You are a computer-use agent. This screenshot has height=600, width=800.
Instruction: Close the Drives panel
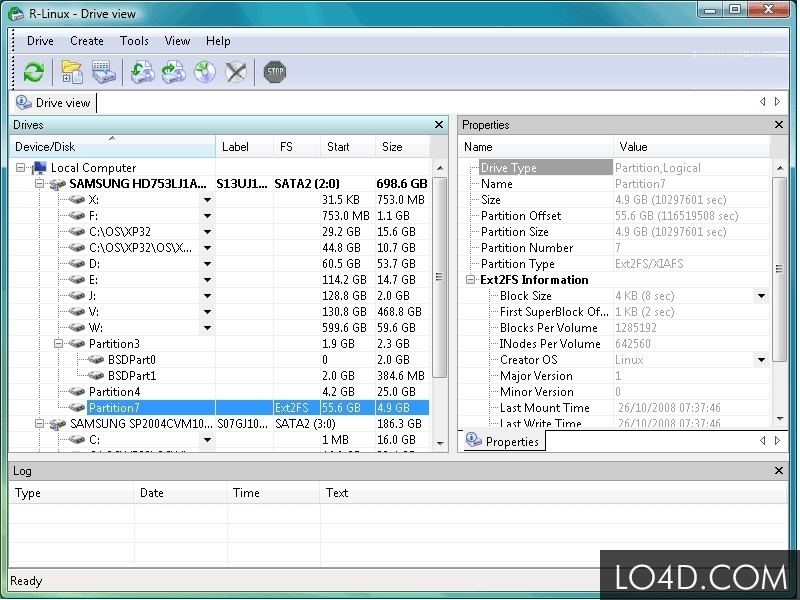tap(439, 124)
